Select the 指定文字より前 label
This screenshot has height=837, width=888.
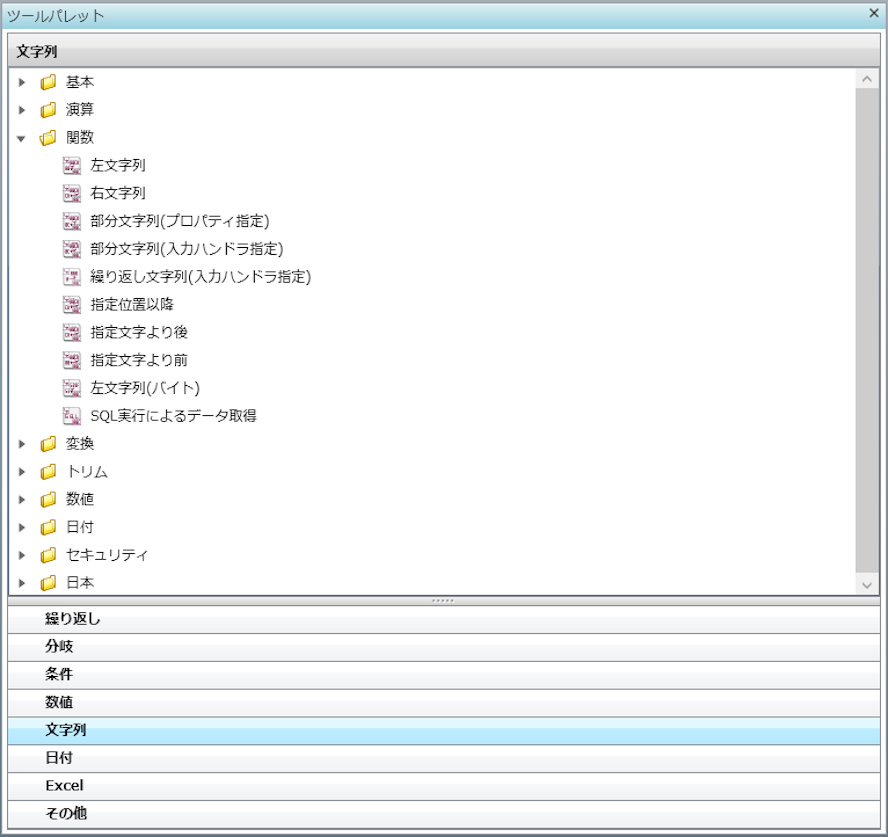pyautogui.click(x=139, y=360)
